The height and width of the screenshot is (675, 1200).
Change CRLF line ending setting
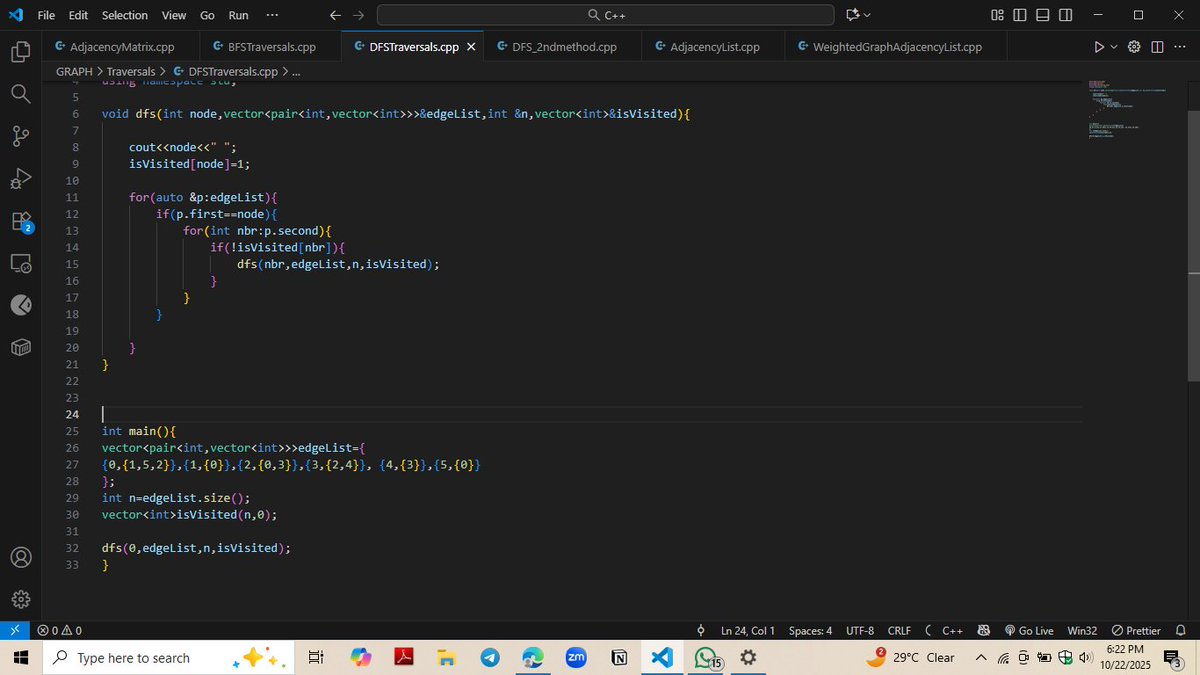[899, 630]
